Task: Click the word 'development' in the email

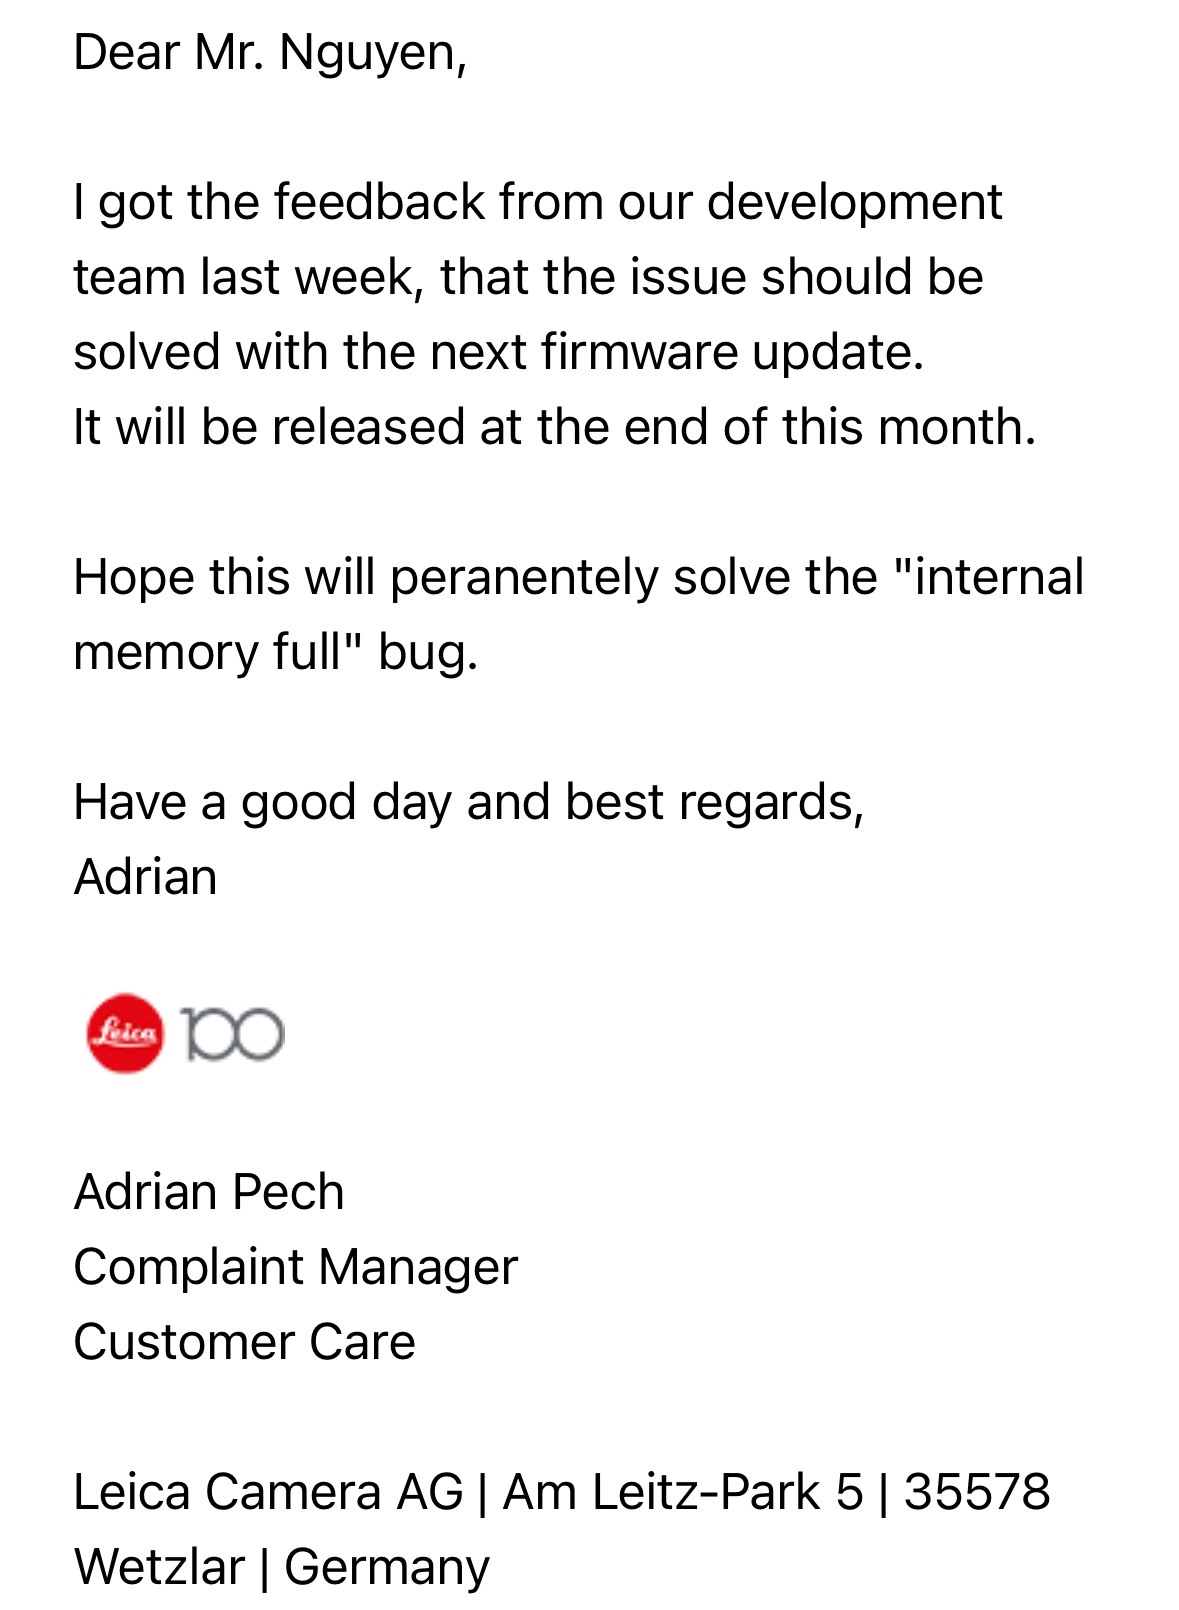Action: tap(854, 202)
